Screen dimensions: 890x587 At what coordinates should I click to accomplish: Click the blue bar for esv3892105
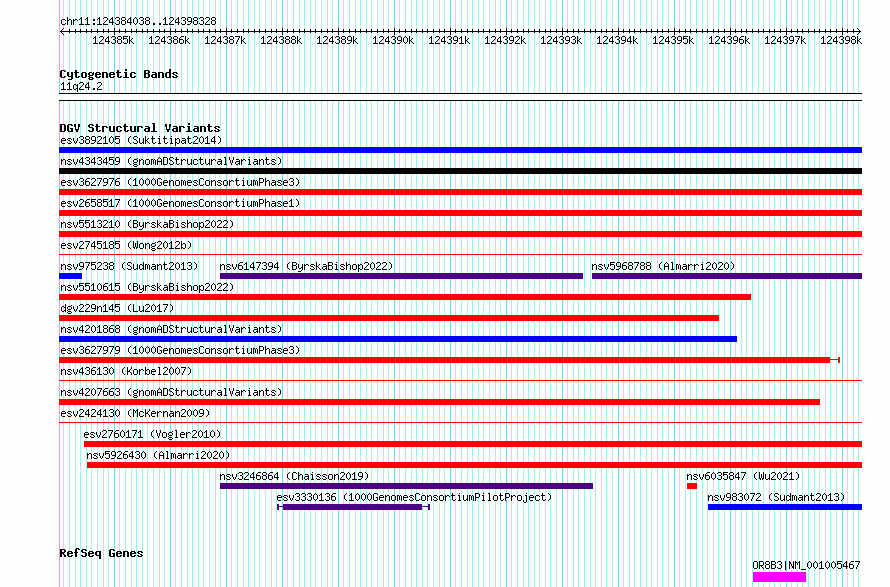tap(460, 150)
